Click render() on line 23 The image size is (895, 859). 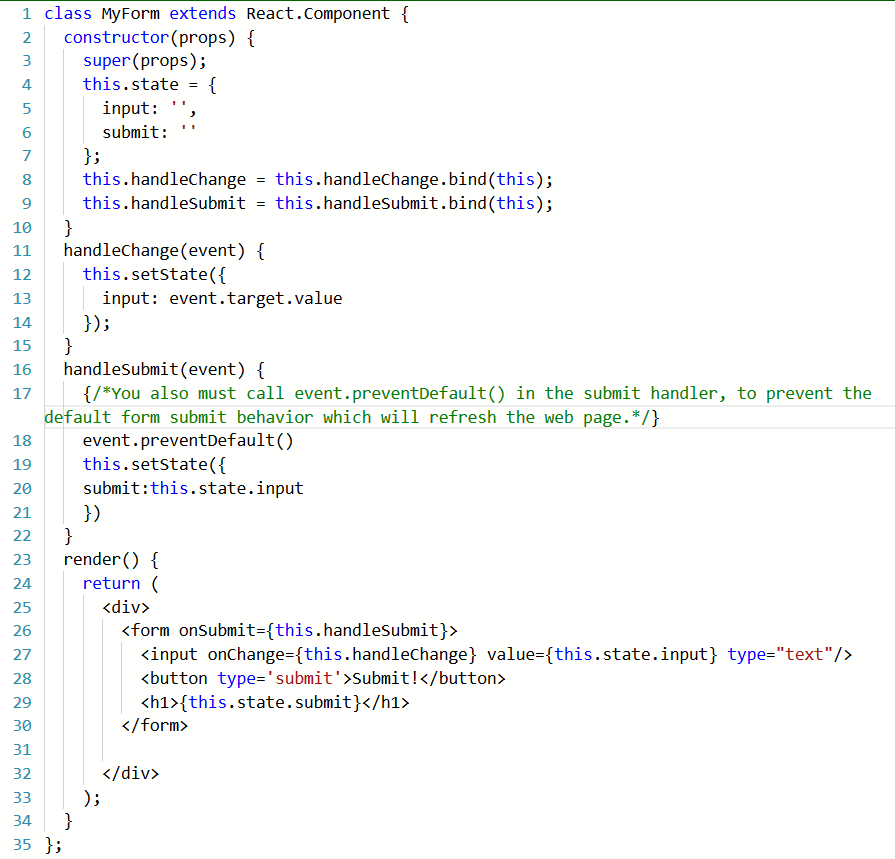pos(102,560)
